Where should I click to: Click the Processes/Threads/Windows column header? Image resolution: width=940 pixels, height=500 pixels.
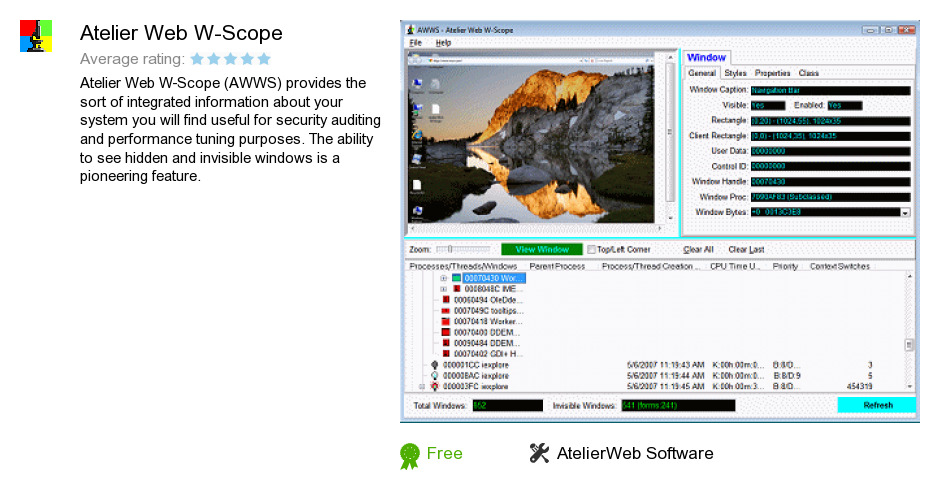click(463, 266)
